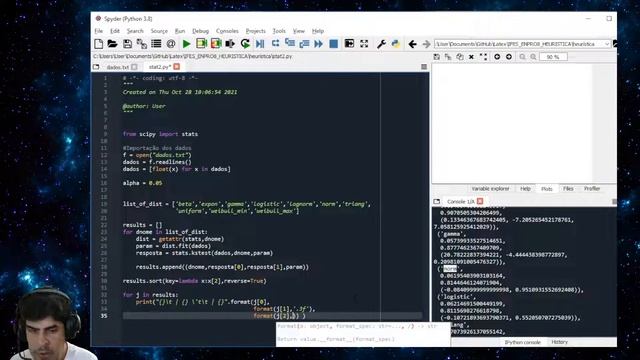Remove plot with the X icon

pos(471,57)
